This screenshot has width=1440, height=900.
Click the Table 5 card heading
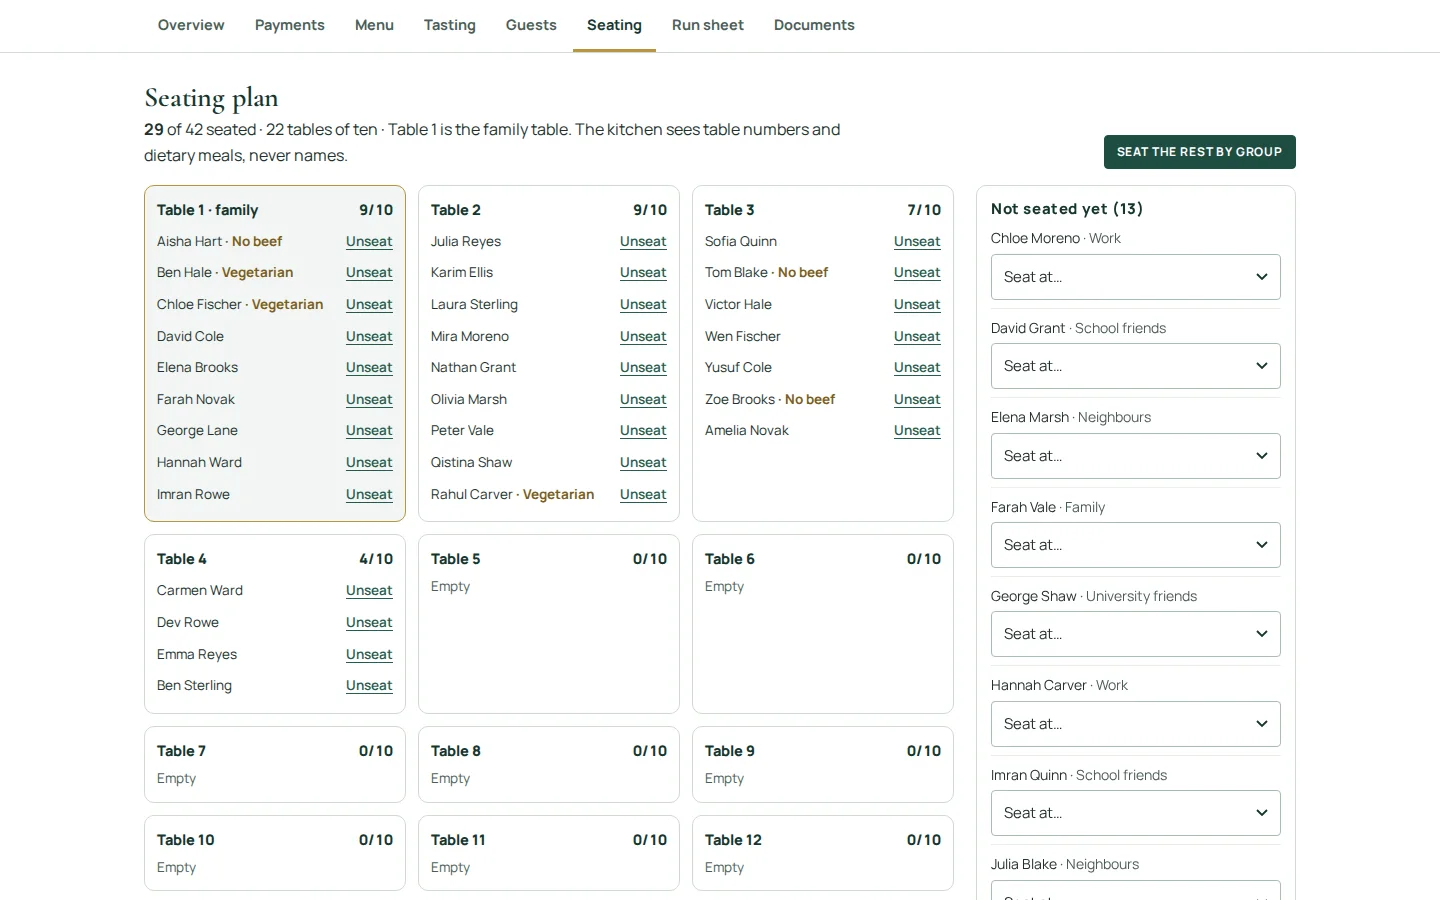(456, 559)
